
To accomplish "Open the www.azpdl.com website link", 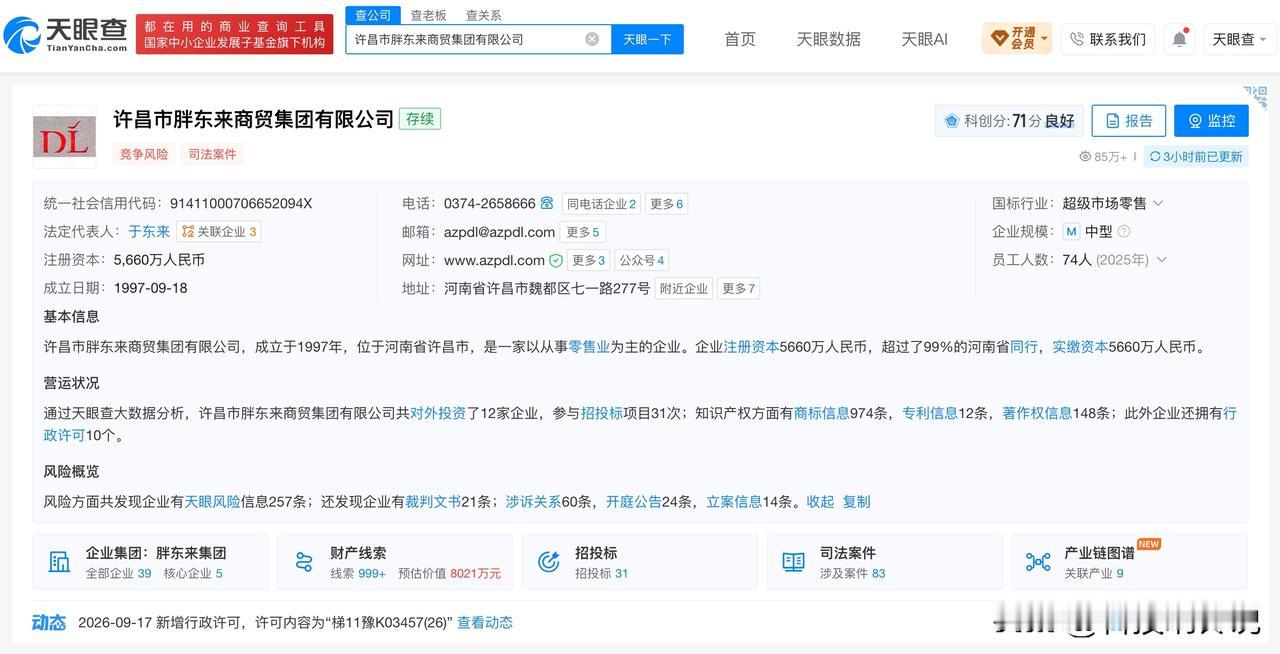I will click(x=494, y=260).
